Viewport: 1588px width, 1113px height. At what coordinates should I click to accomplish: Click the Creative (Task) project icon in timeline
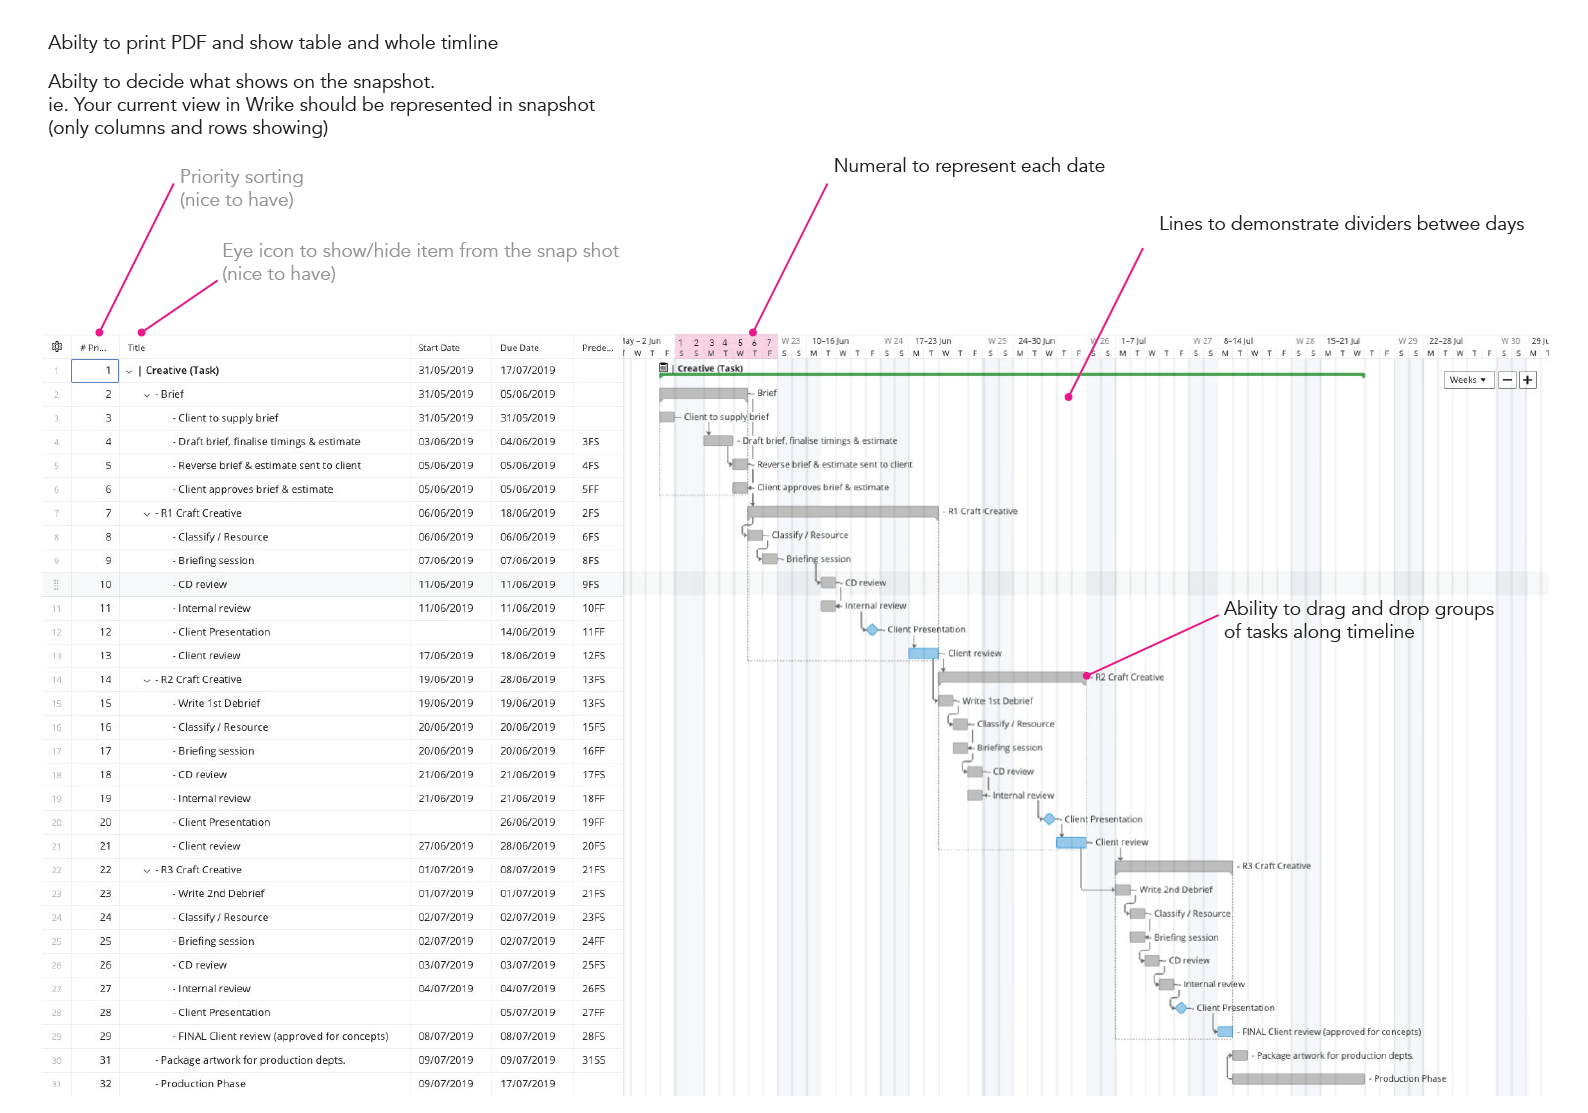click(664, 368)
